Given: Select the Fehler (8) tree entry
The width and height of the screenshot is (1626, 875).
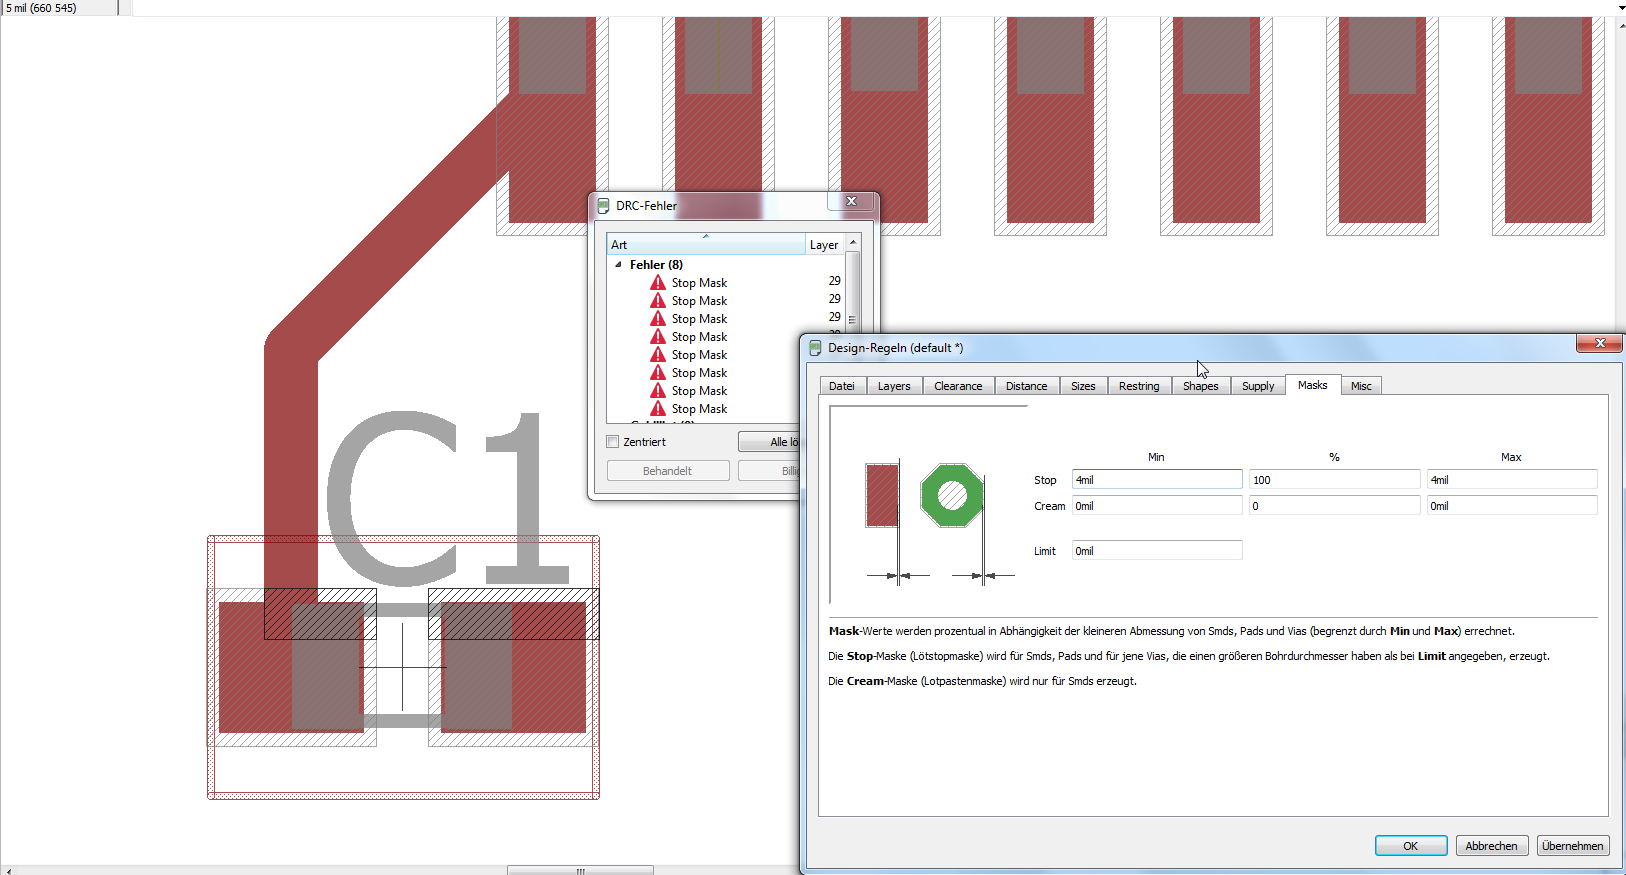Looking at the screenshot, I should pos(656,265).
